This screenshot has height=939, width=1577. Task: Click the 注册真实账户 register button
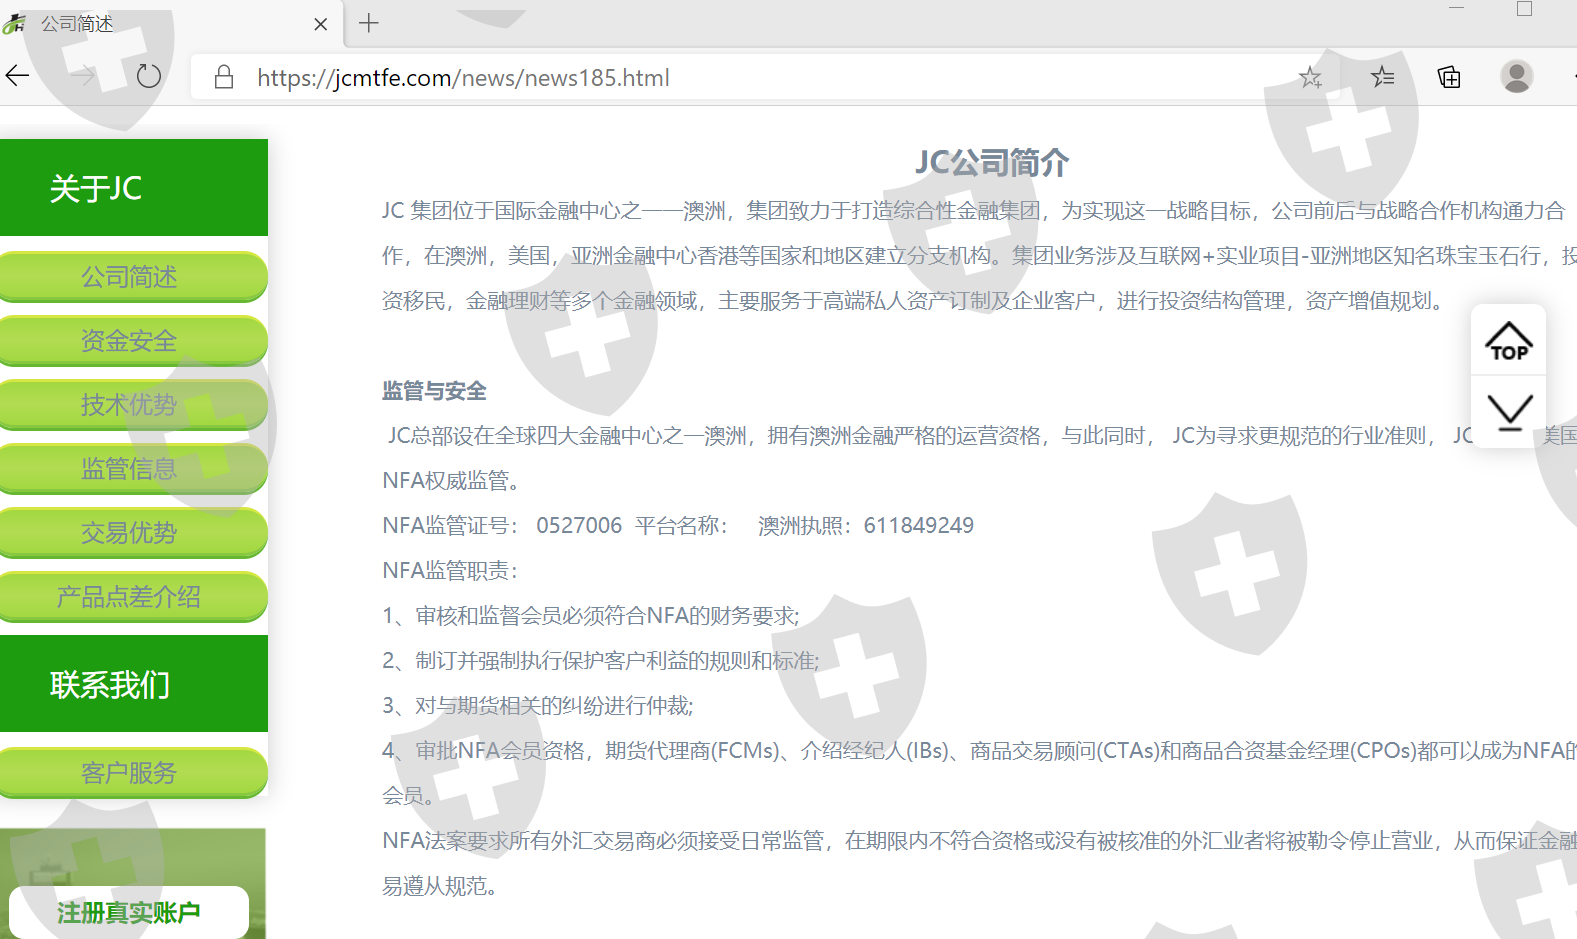tap(129, 912)
